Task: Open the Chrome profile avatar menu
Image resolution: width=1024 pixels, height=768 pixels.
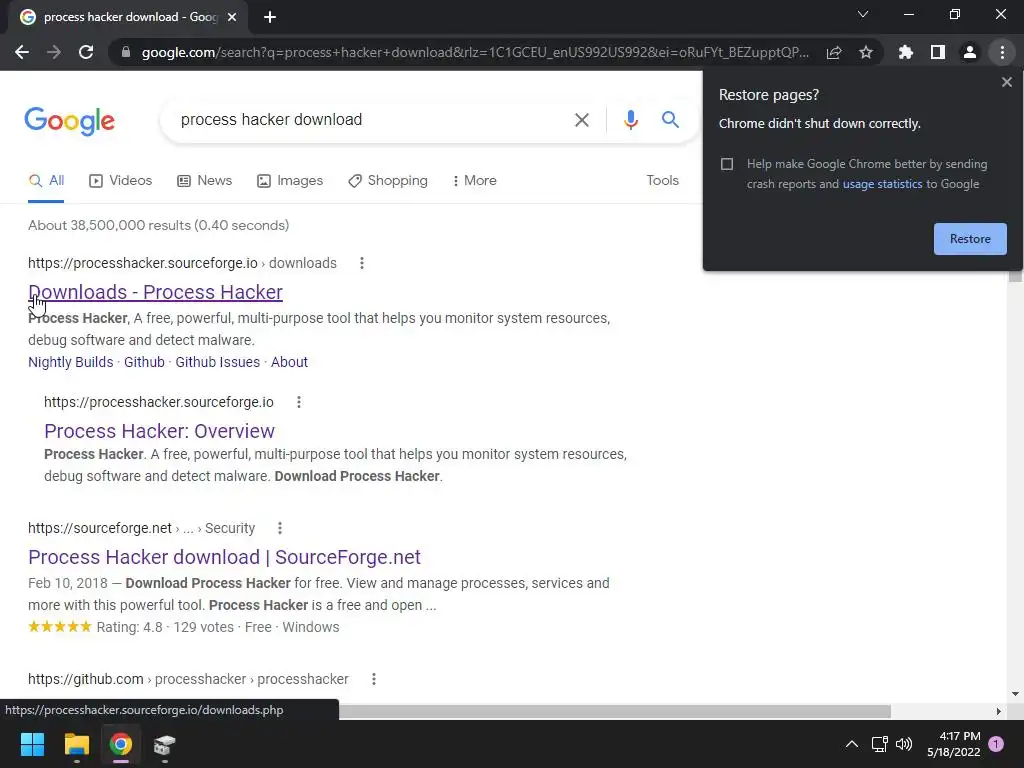Action: click(x=970, y=52)
